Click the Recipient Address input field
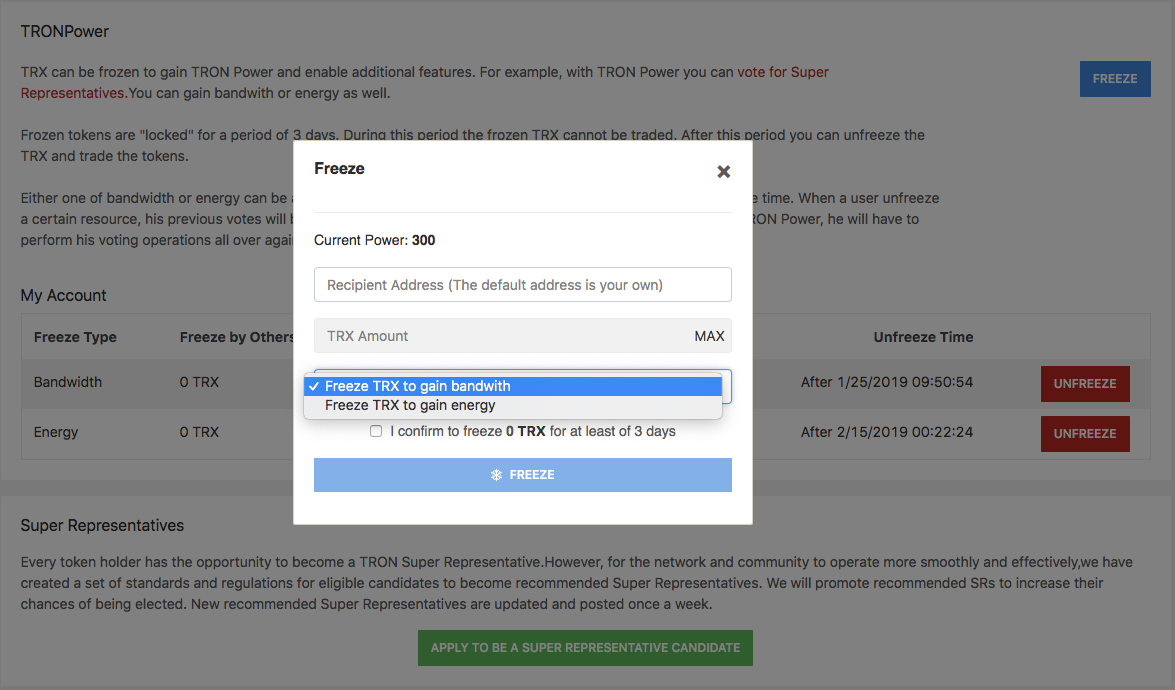This screenshot has height=690, width=1175. (522, 285)
